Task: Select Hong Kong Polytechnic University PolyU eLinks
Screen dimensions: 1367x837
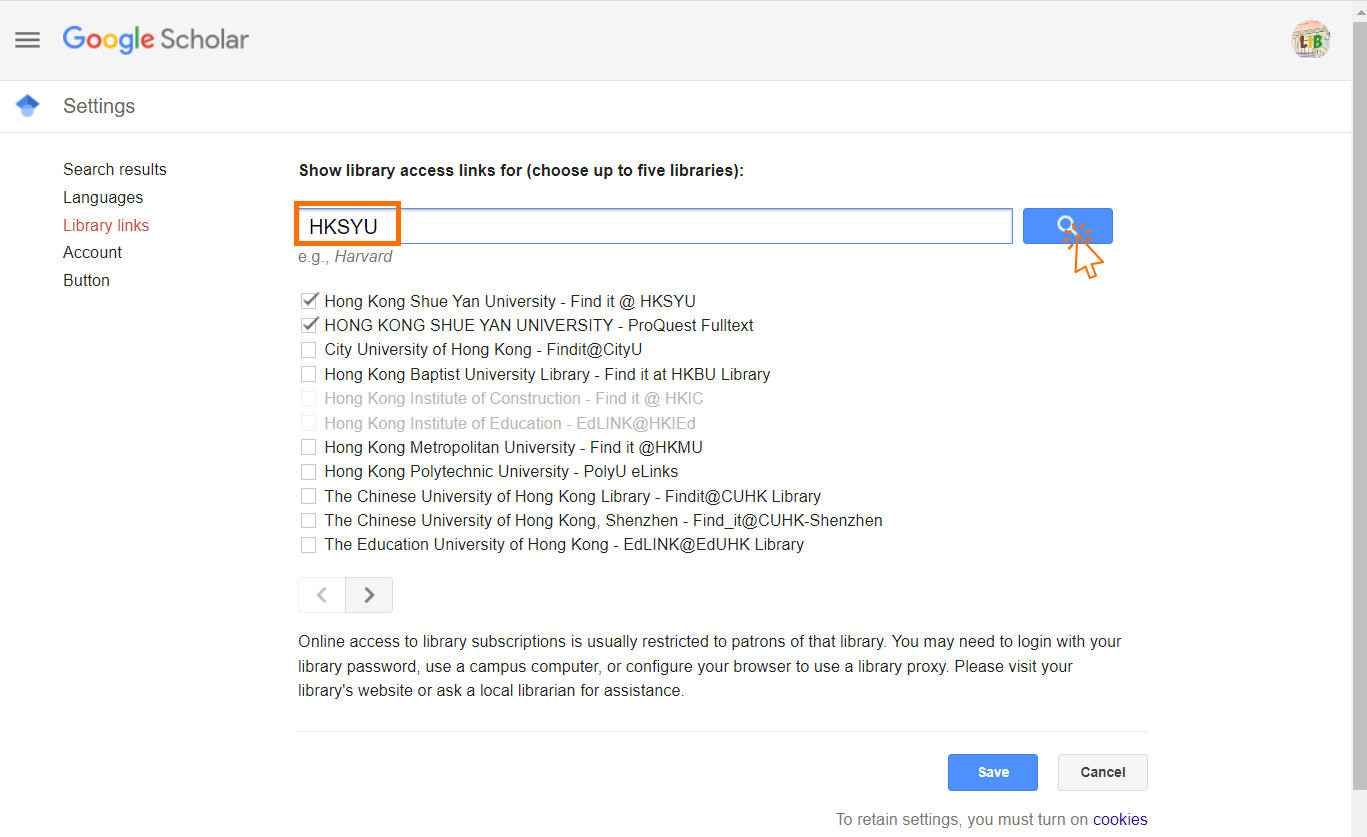Action: tap(309, 472)
